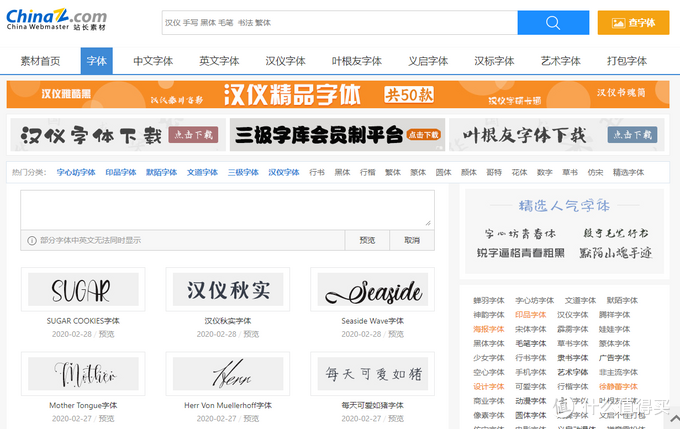Click 预览 under Mother Tongue字体
This screenshot has width=680, height=429.
tap(106, 419)
